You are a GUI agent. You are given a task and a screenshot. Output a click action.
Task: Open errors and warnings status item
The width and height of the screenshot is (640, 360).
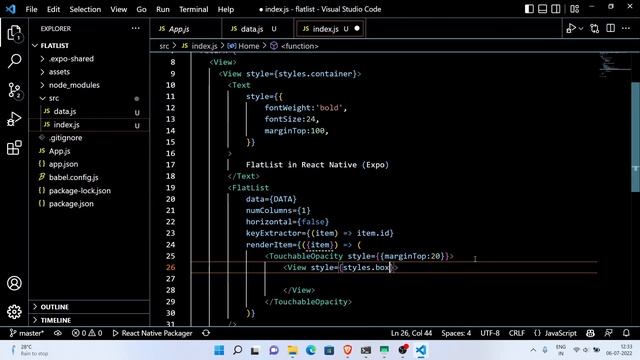pos(87,333)
